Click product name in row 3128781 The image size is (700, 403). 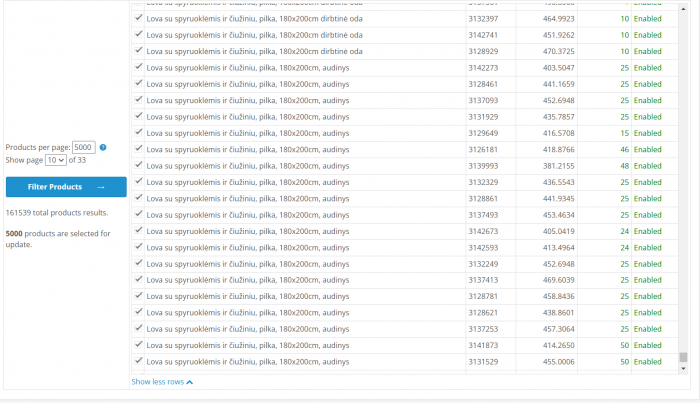[248, 296]
